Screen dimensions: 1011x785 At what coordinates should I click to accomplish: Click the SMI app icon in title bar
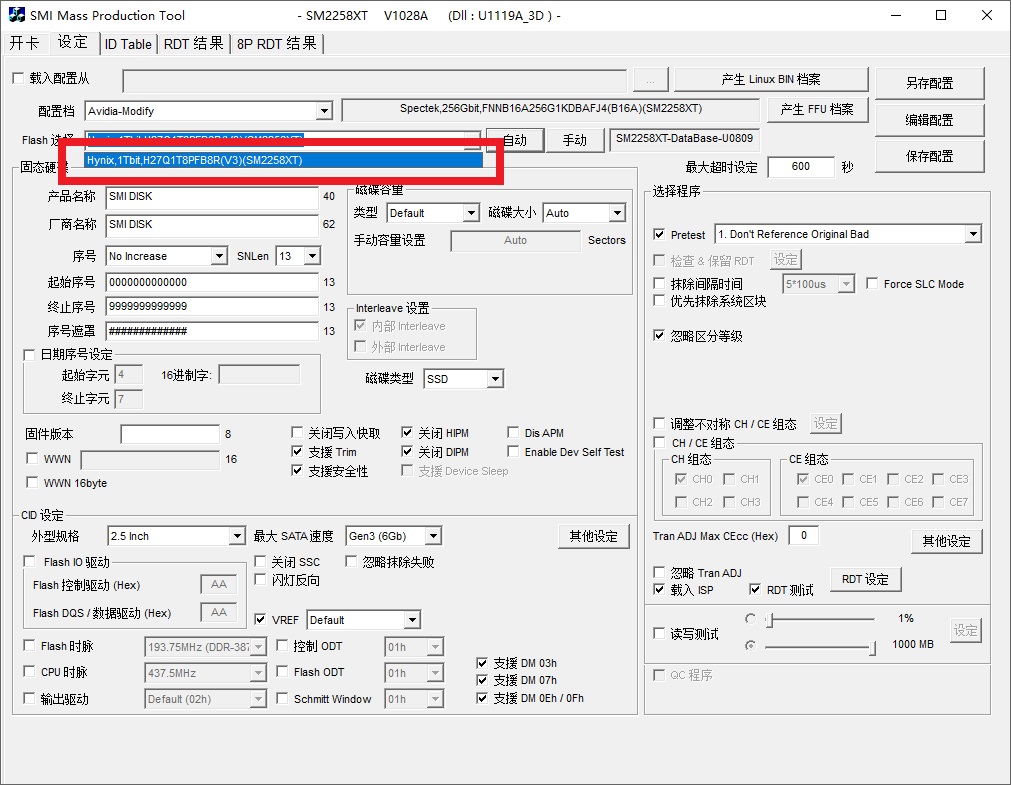tap(17, 15)
